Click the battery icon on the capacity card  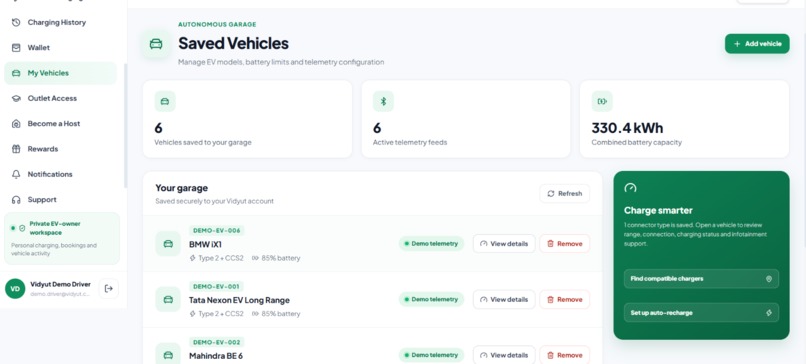click(x=602, y=101)
